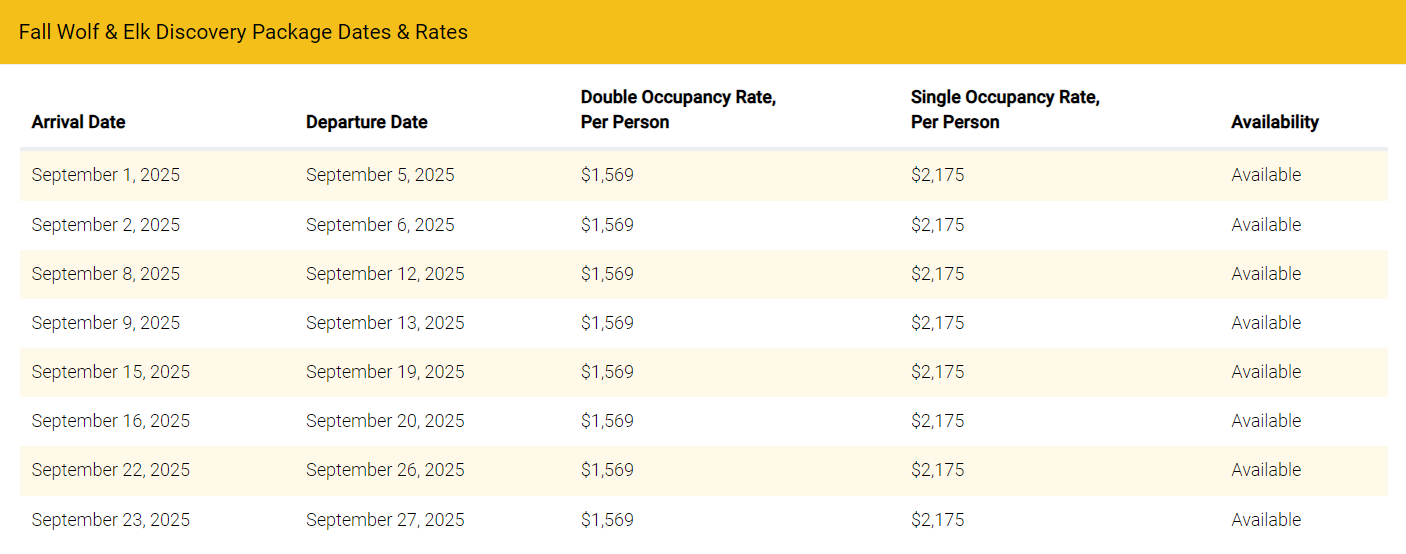Select the September 8, 2025 arrival date
Screen dimensions: 1406x554
point(106,274)
